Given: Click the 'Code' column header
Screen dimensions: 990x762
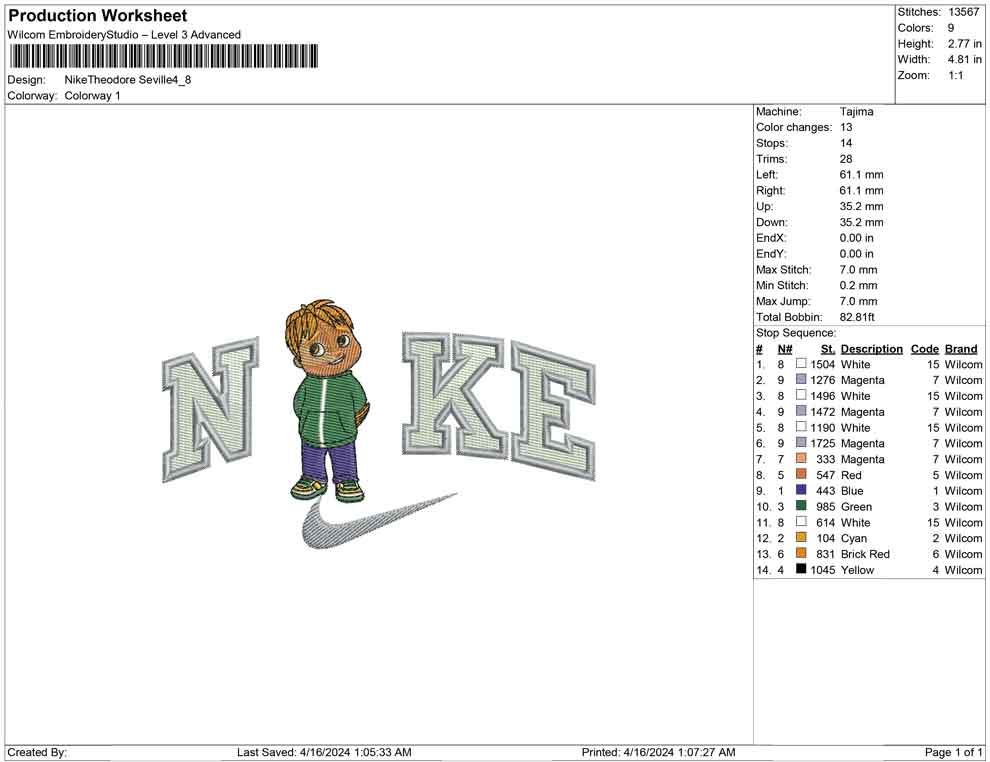Looking at the screenshot, I should [925, 348].
